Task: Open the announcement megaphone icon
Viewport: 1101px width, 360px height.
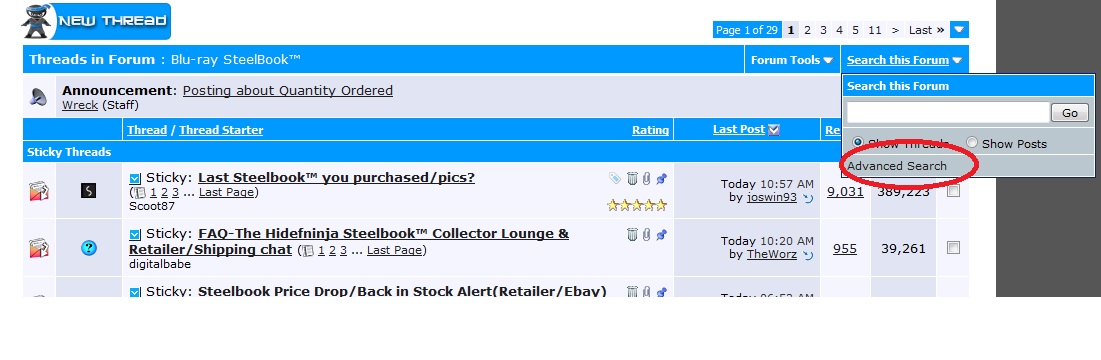Action: (39, 97)
